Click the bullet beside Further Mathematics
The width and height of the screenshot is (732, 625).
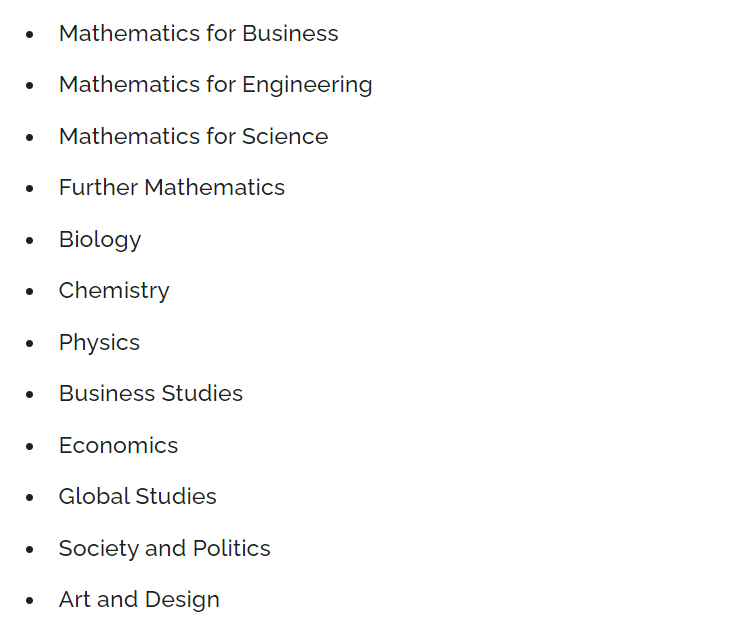click(30, 189)
